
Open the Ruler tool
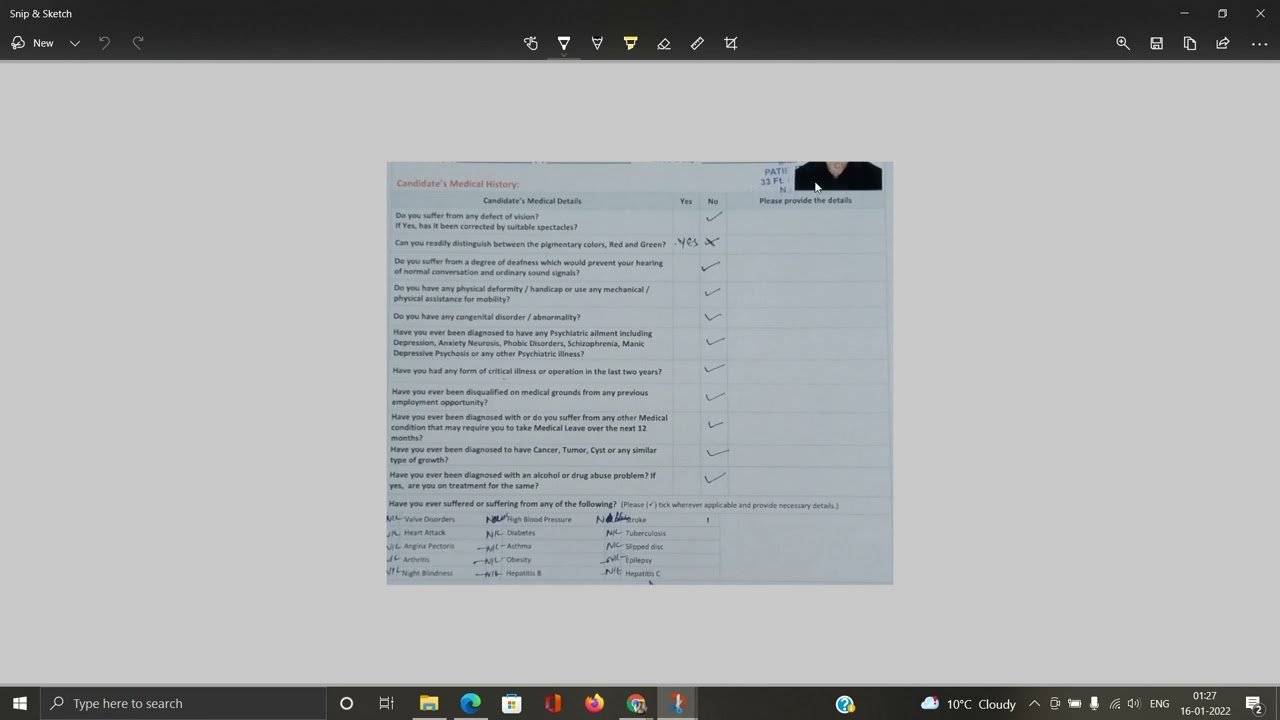click(x=697, y=43)
